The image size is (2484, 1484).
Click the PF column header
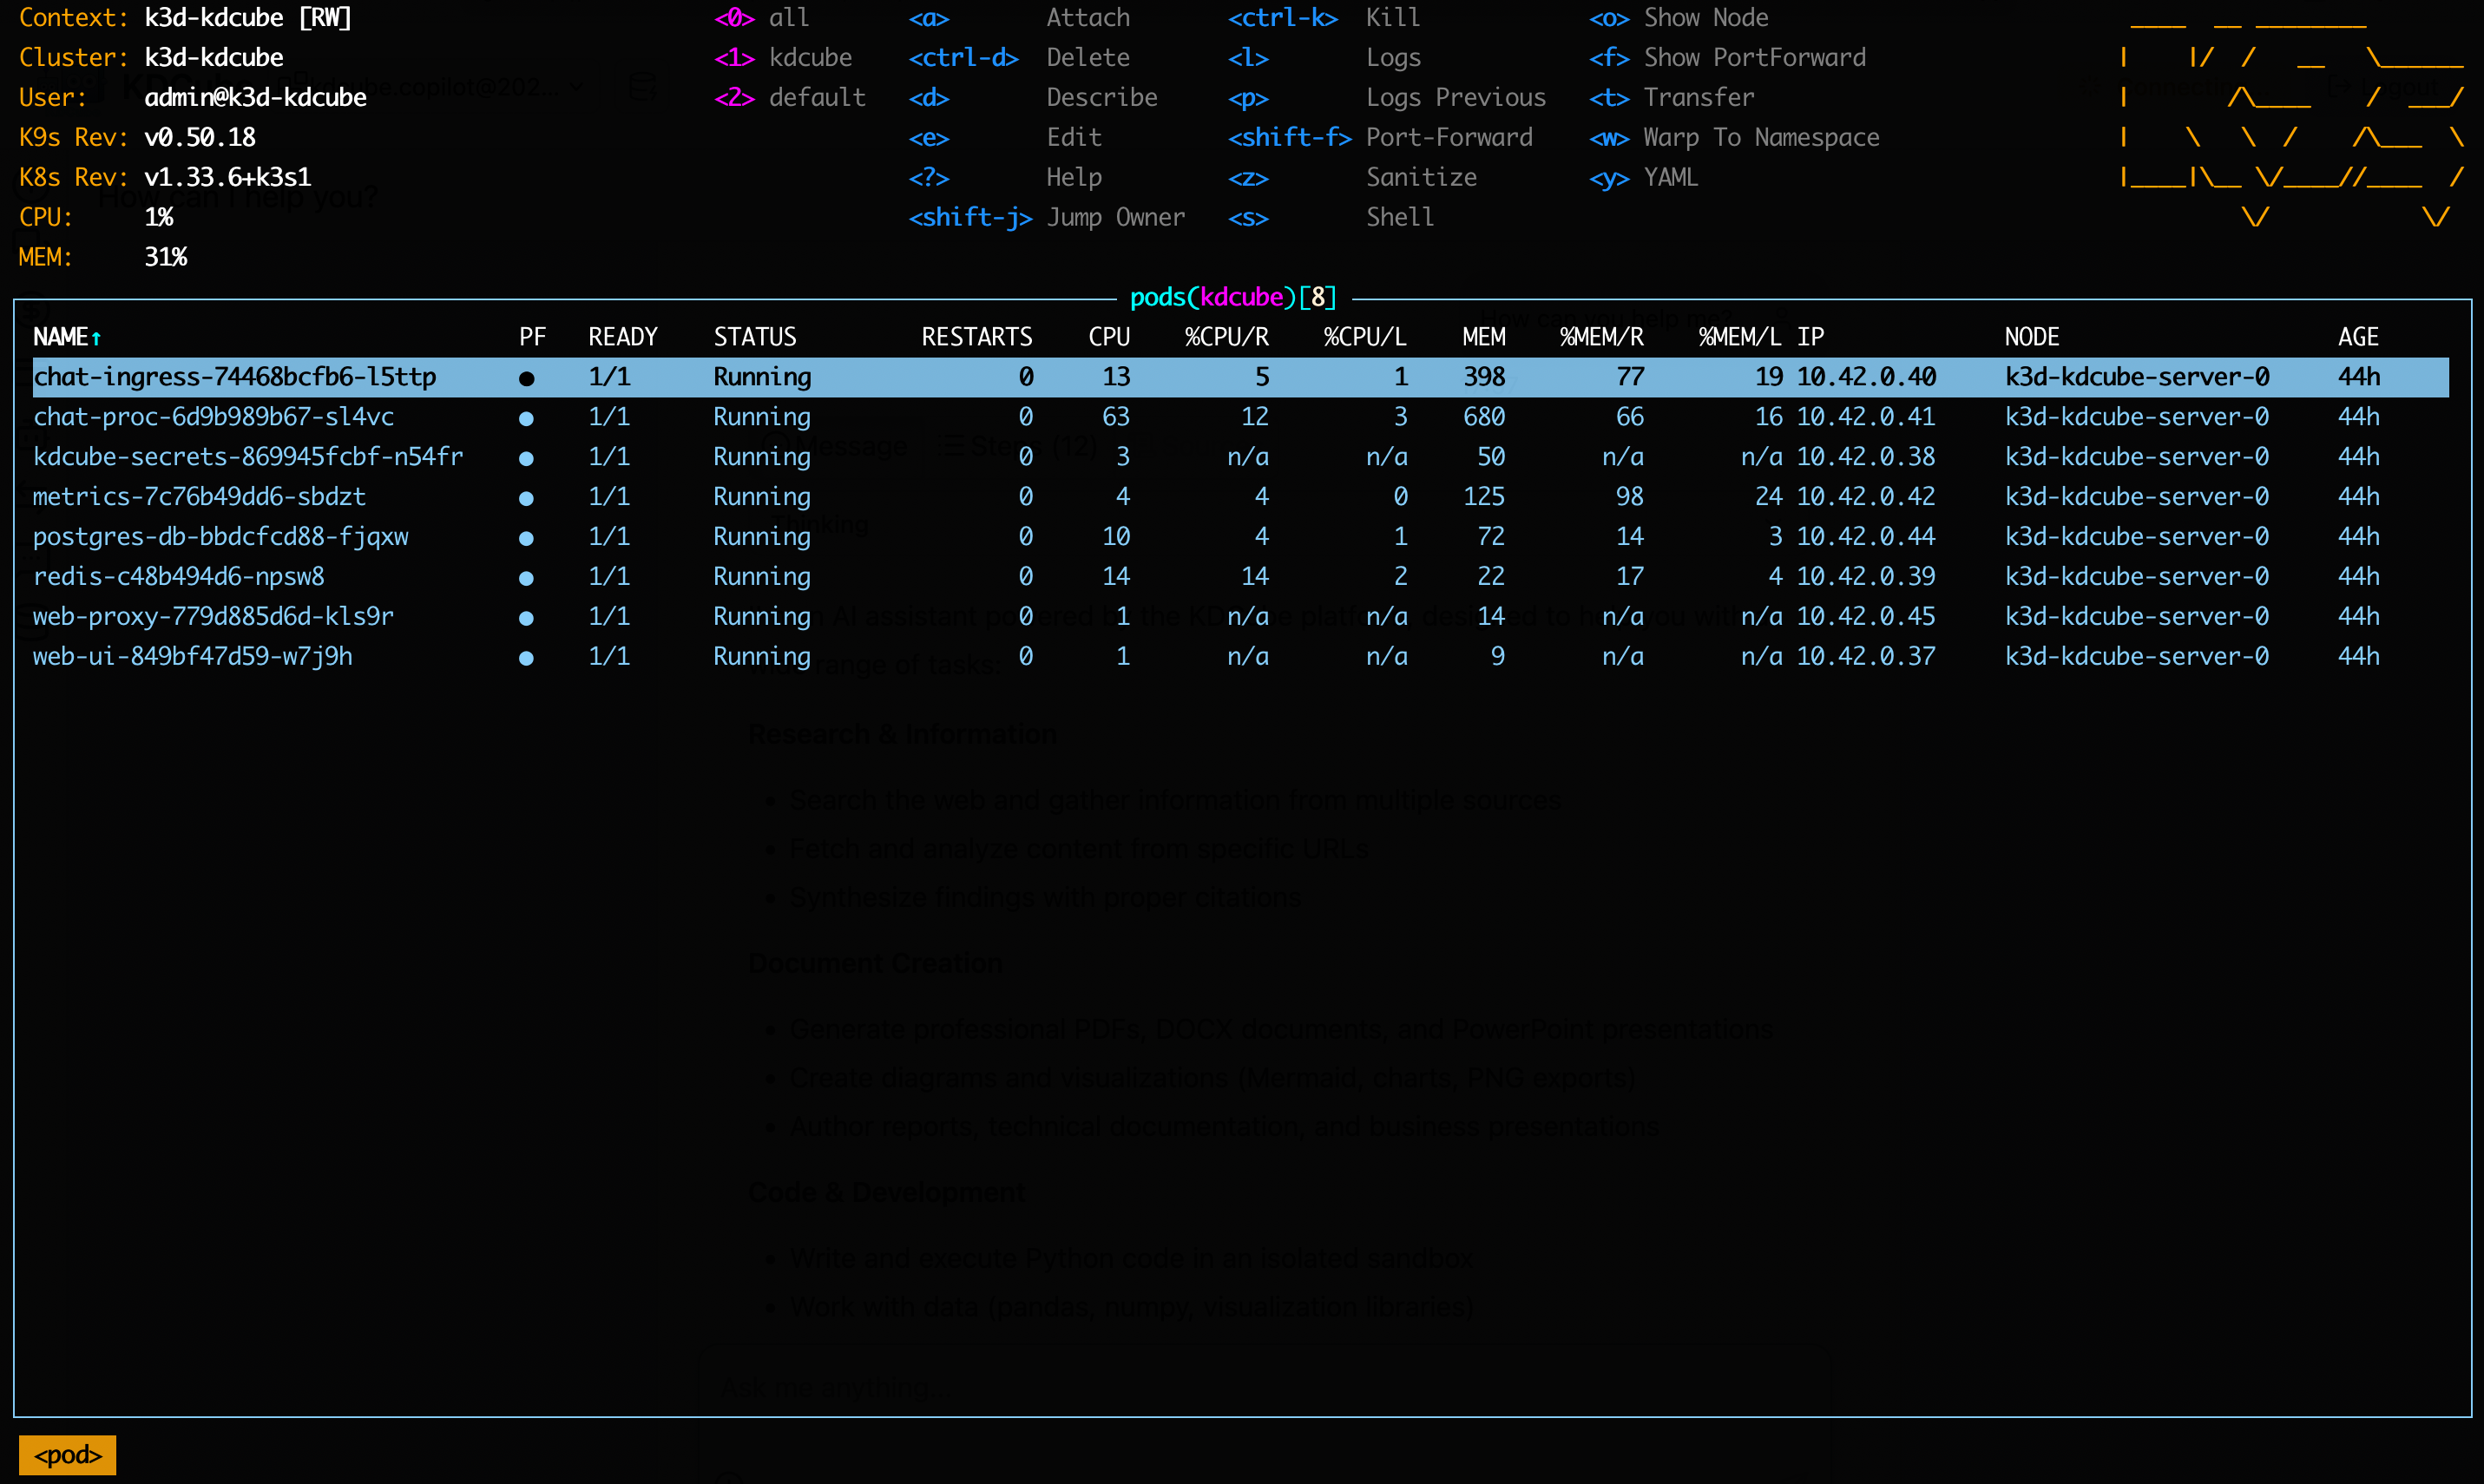tap(532, 337)
